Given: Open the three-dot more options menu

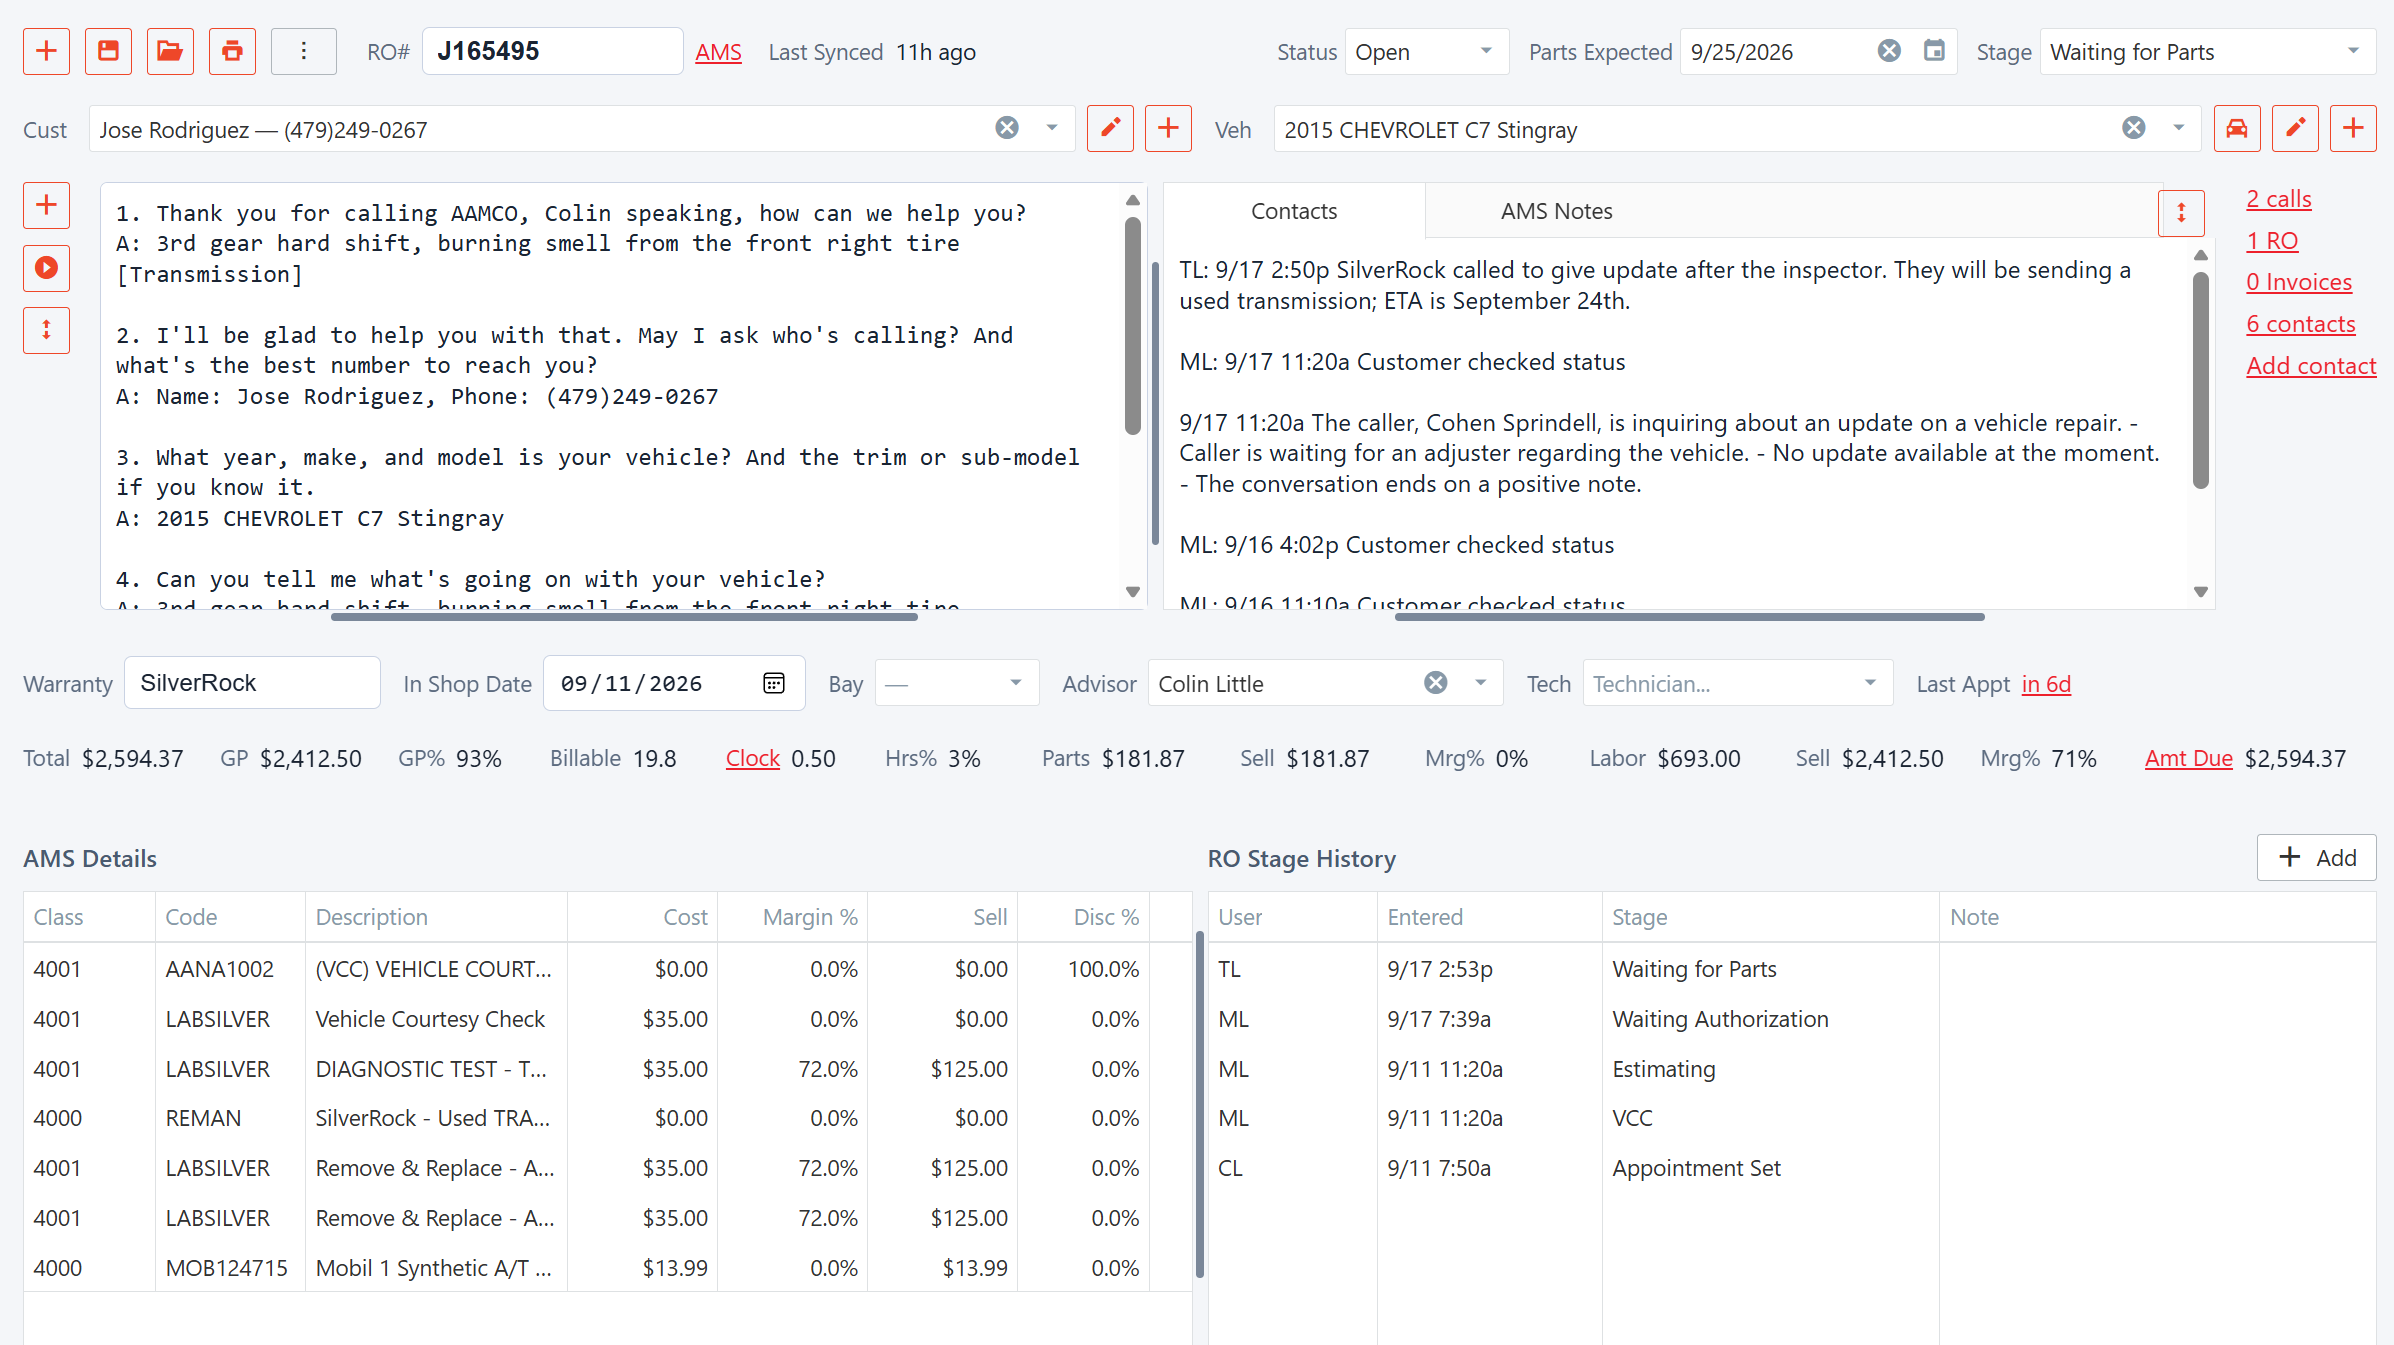Looking at the screenshot, I should pos(304,52).
